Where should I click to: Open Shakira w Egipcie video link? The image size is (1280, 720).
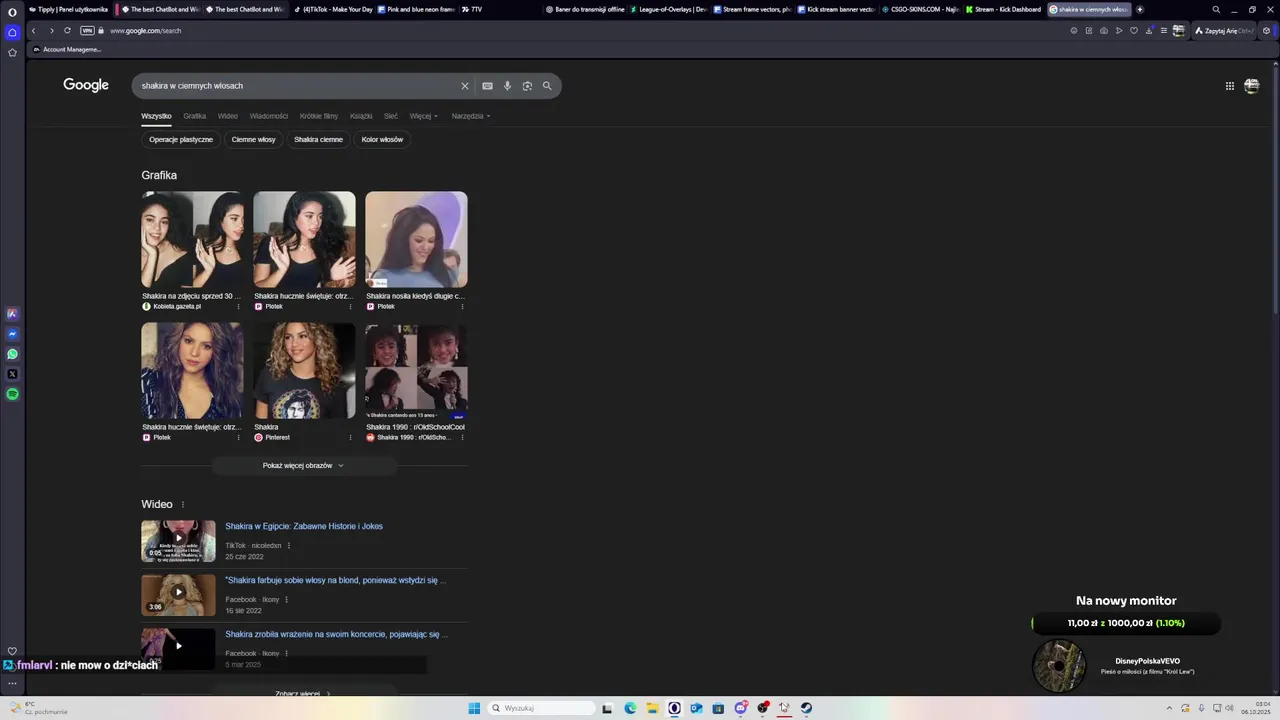(304, 526)
